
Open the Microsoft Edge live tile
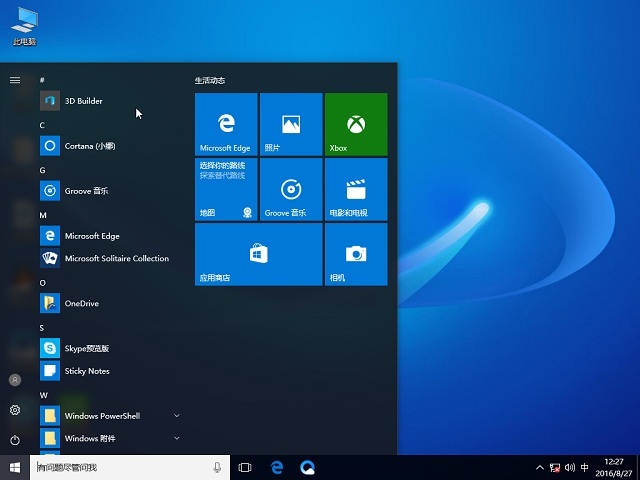point(226,124)
